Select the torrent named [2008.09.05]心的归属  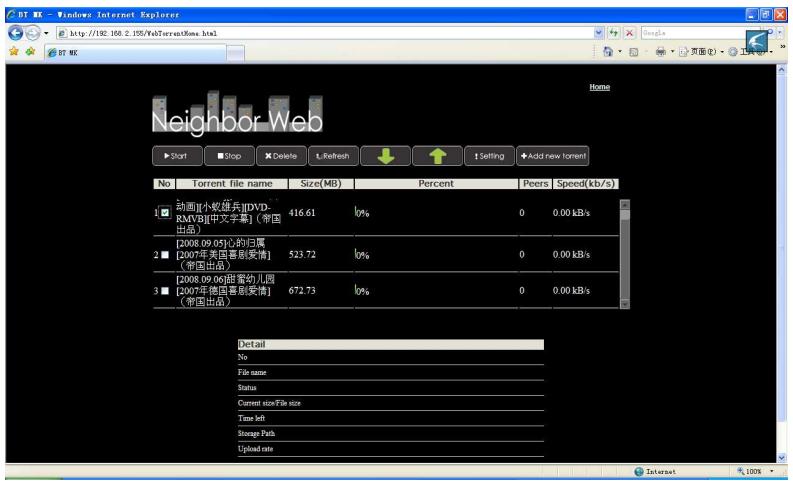click(223, 254)
